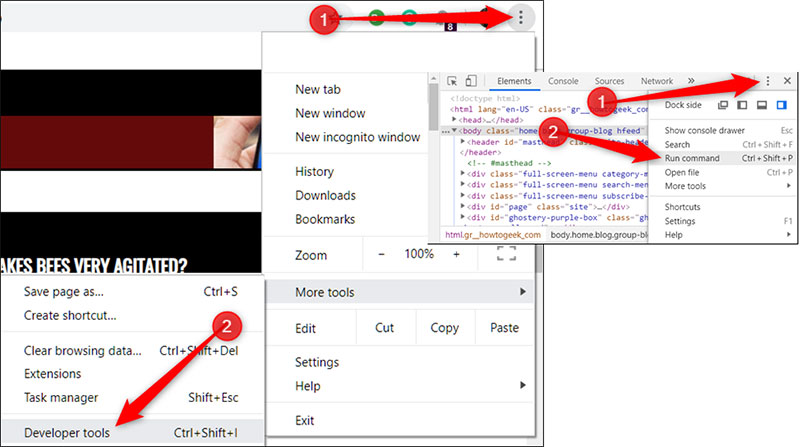Click the html.gr__howtogeek_com breadcrumb
The height and width of the screenshot is (447, 800).
(x=492, y=234)
